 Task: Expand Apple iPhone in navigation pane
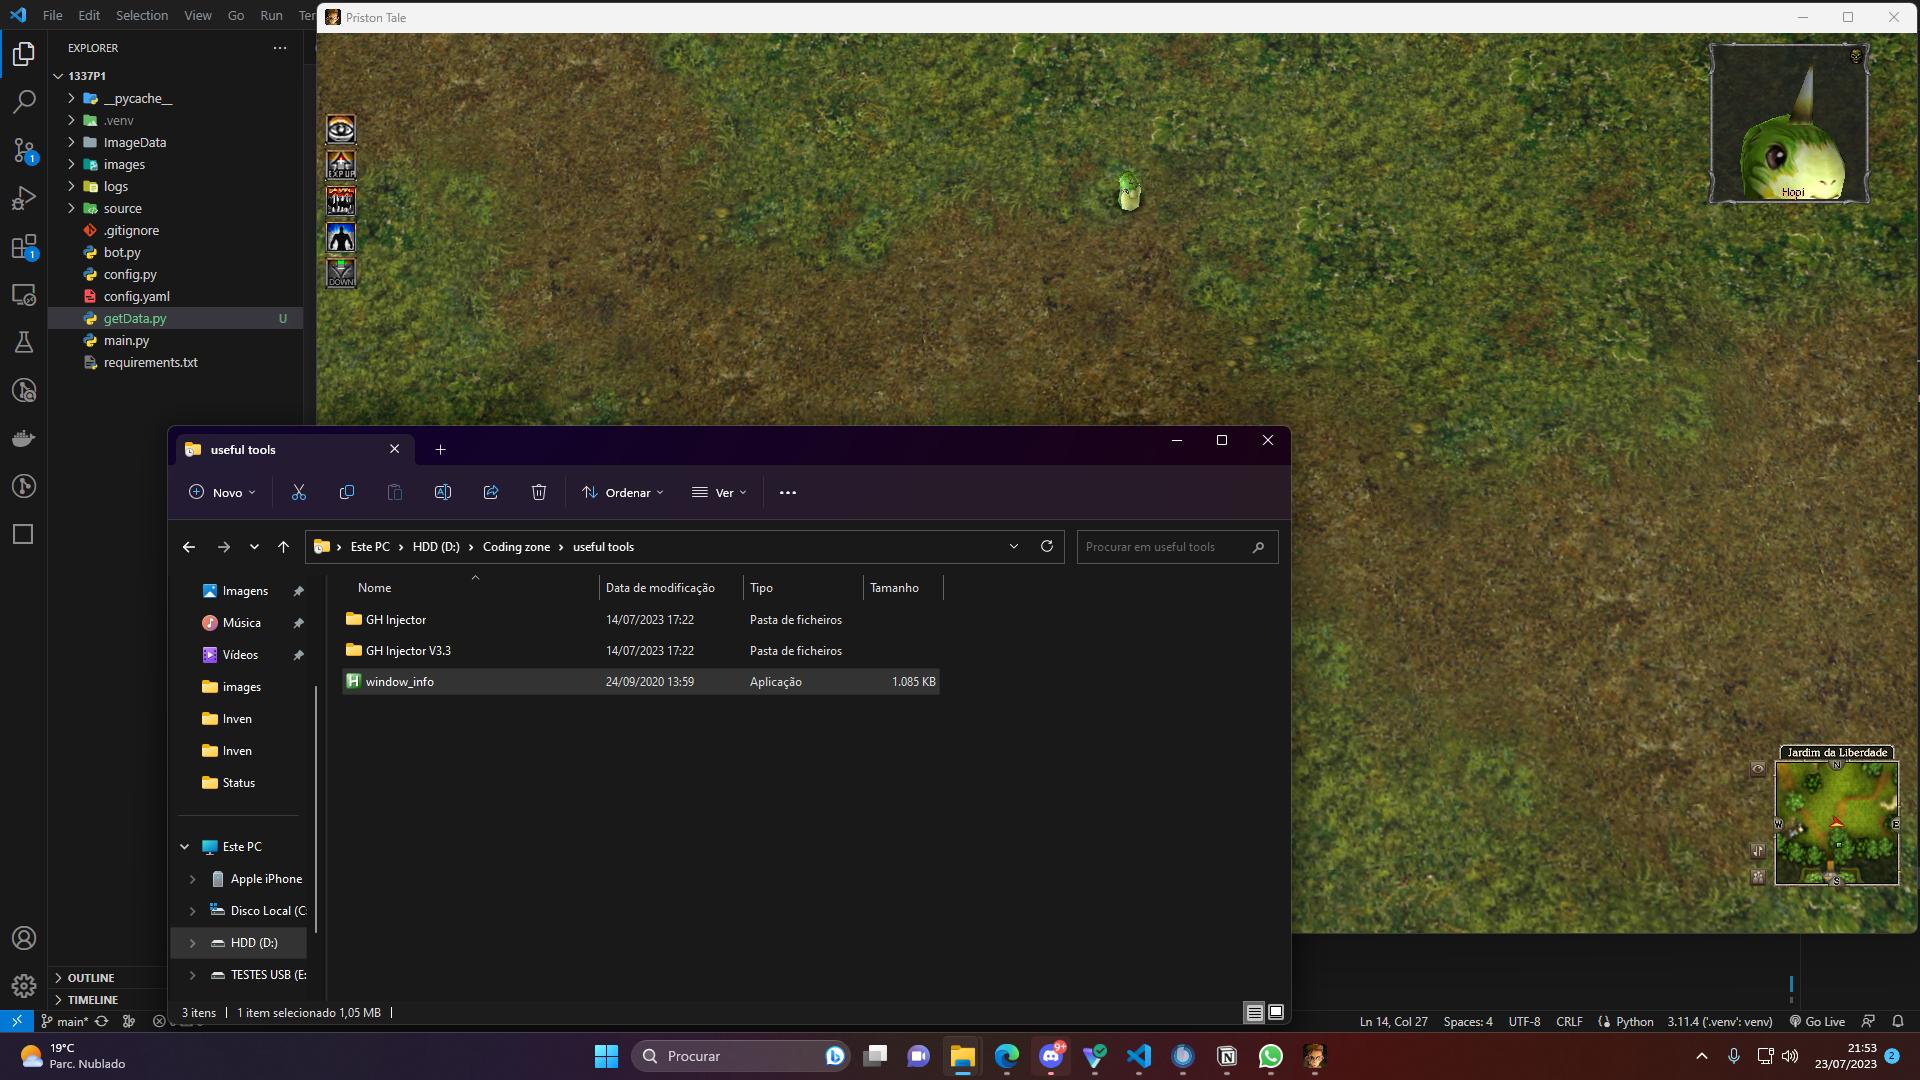[x=192, y=879]
